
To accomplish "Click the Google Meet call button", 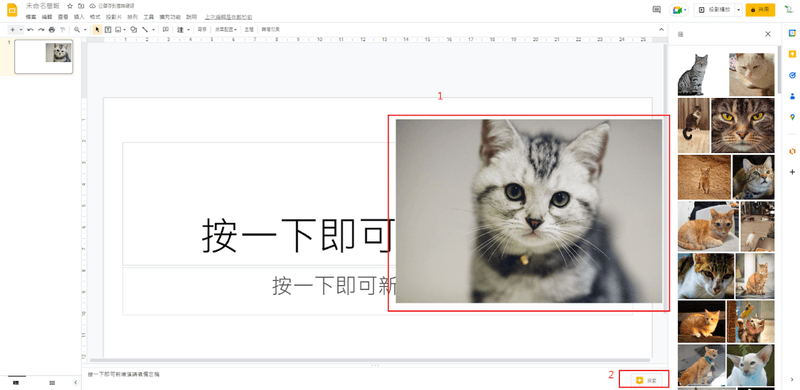I will tap(679, 10).
